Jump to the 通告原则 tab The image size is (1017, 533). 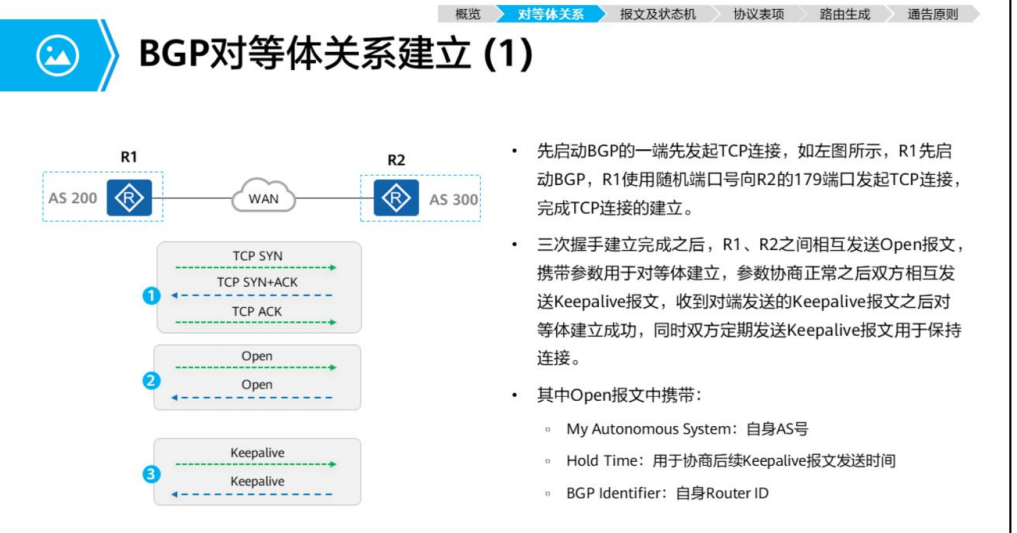[932, 14]
